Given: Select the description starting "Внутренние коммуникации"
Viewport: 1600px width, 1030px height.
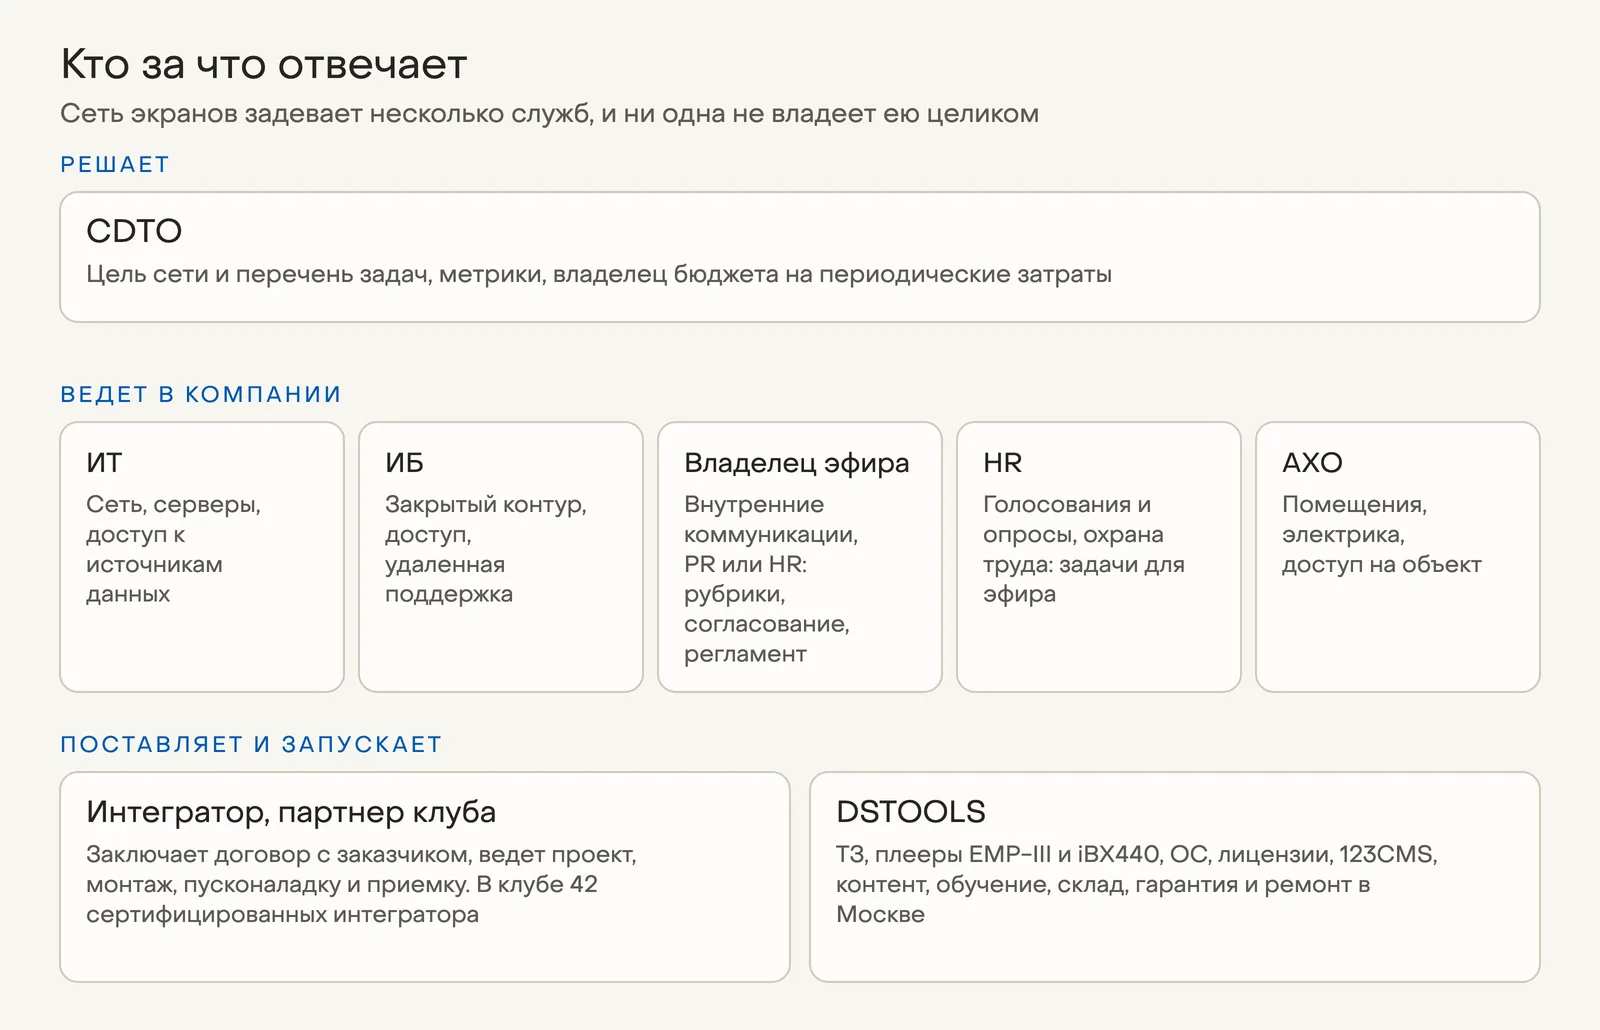Looking at the screenshot, I should pos(771,579).
